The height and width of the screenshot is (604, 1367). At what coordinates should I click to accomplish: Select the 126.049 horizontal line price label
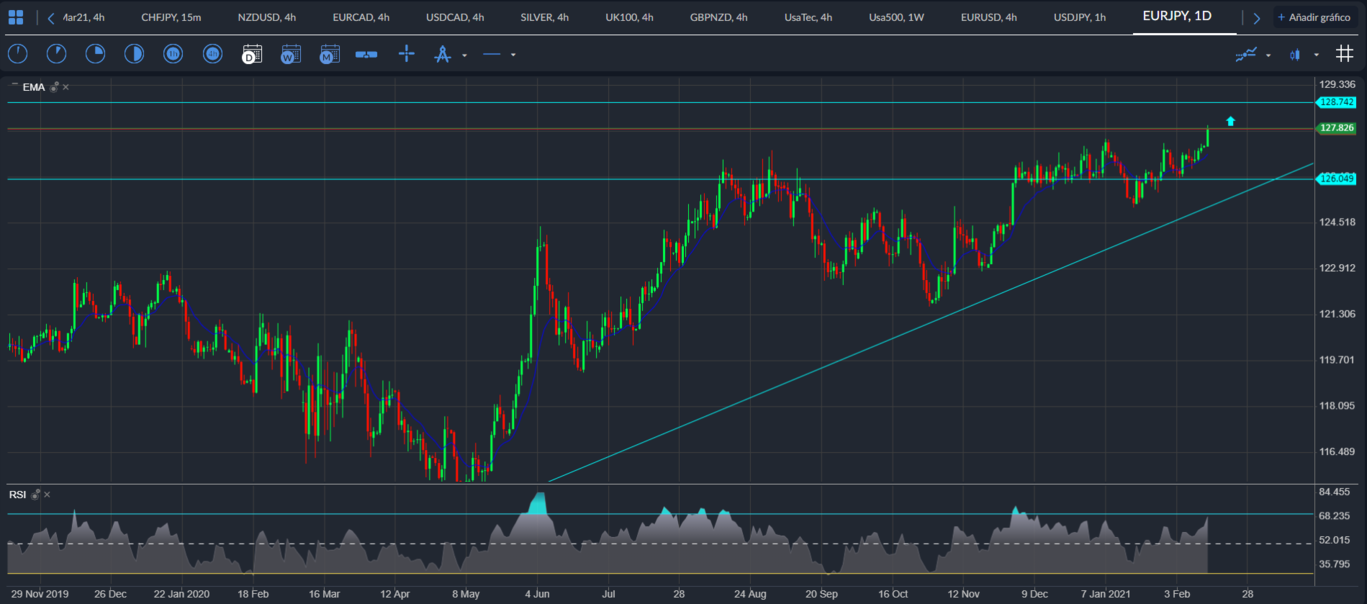click(1336, 179)
